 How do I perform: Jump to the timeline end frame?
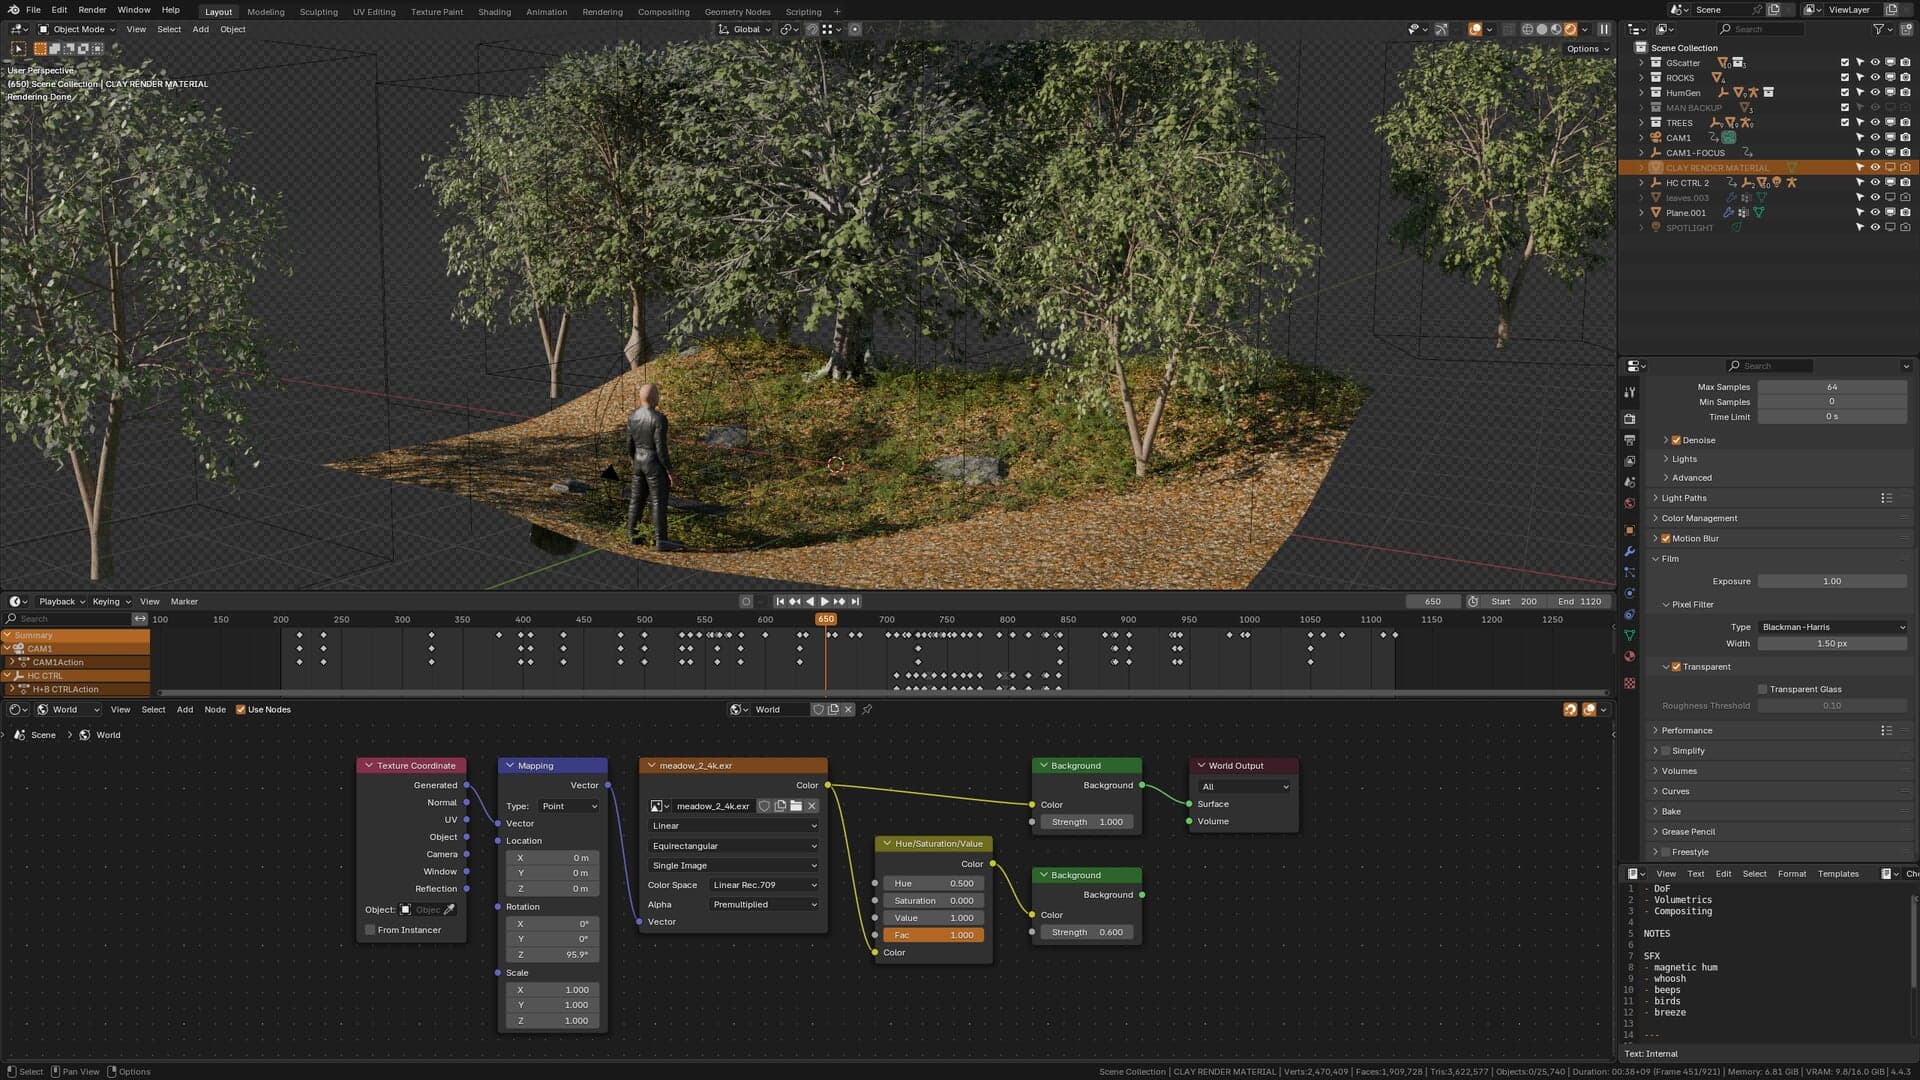click(855, 602)
